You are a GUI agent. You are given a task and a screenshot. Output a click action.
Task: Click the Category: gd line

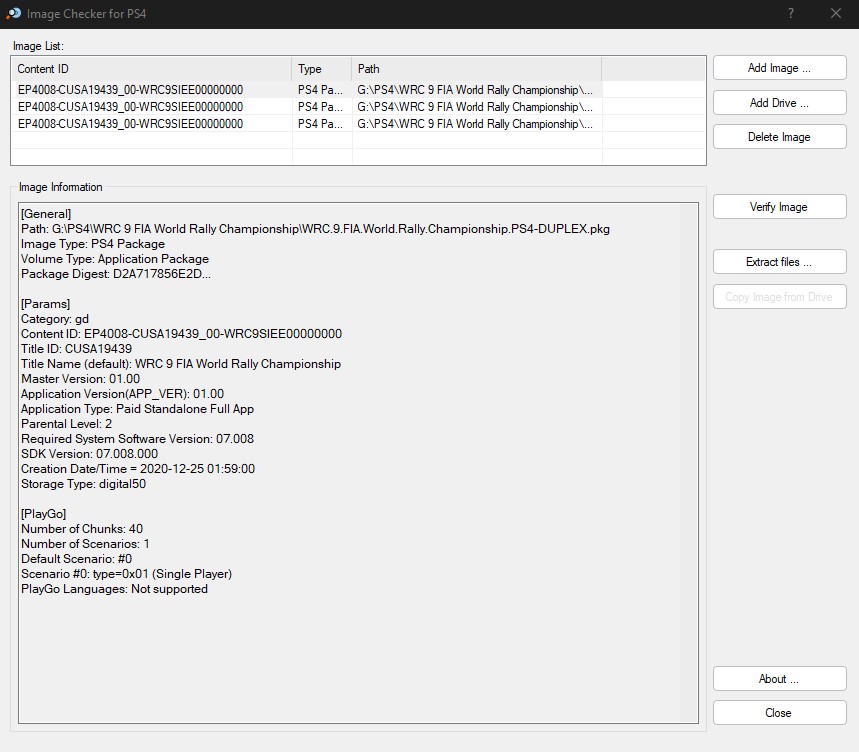point(55,319)
